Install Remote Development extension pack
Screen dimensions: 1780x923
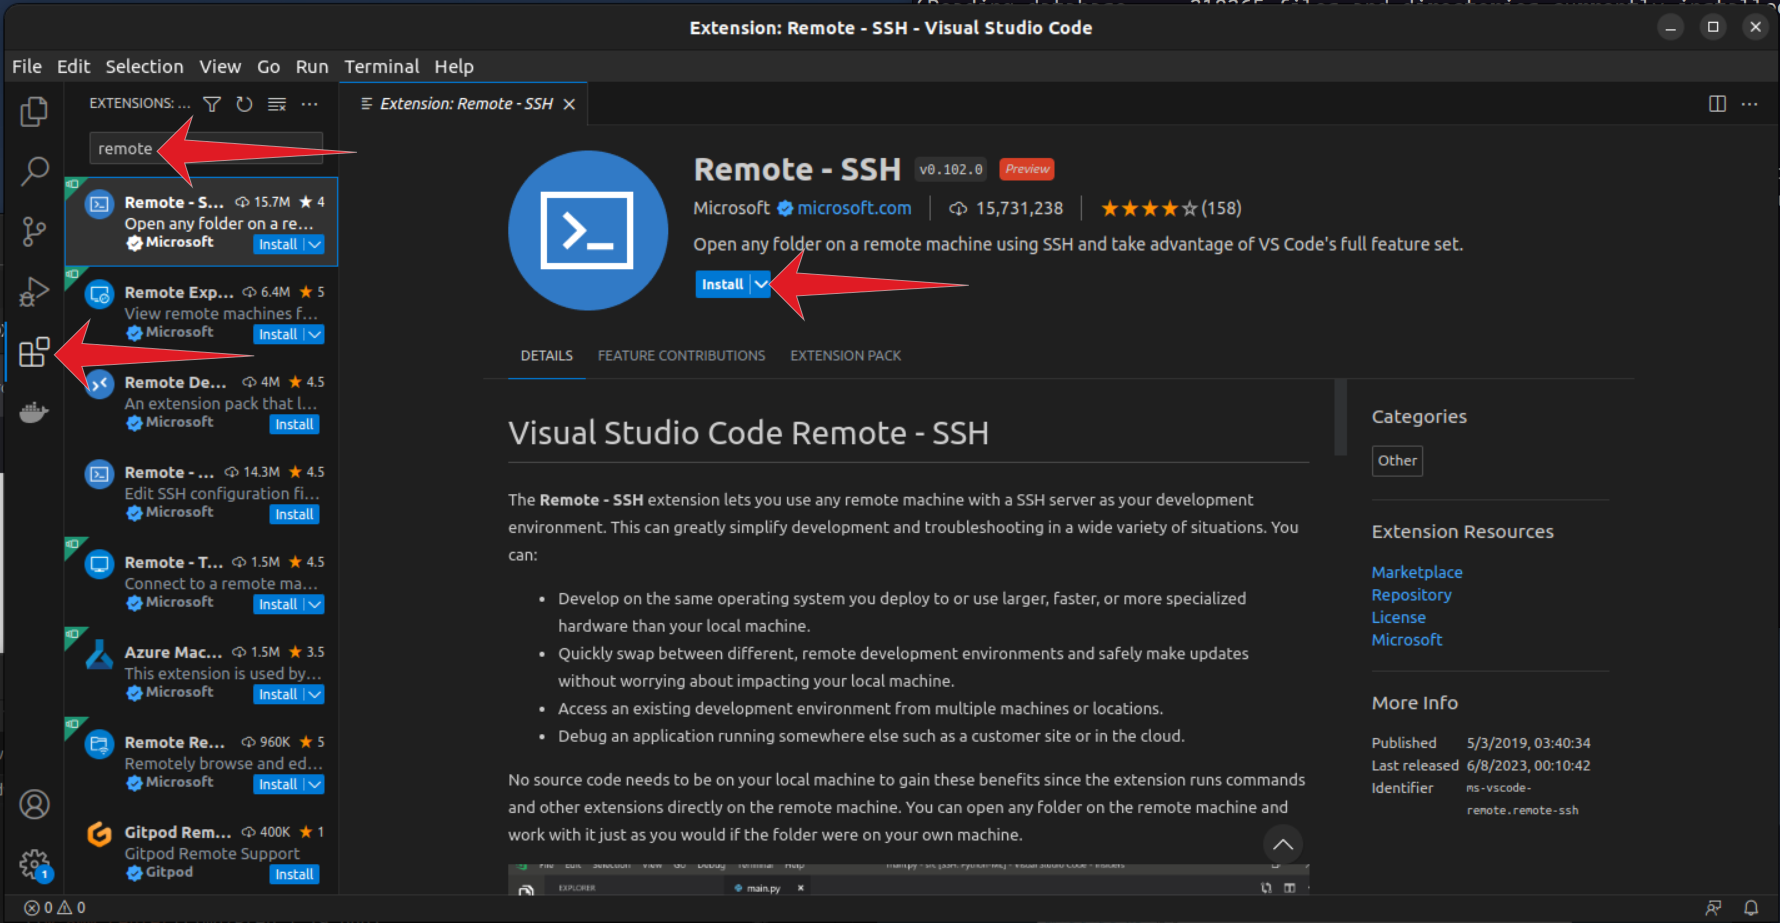point(294,424)
